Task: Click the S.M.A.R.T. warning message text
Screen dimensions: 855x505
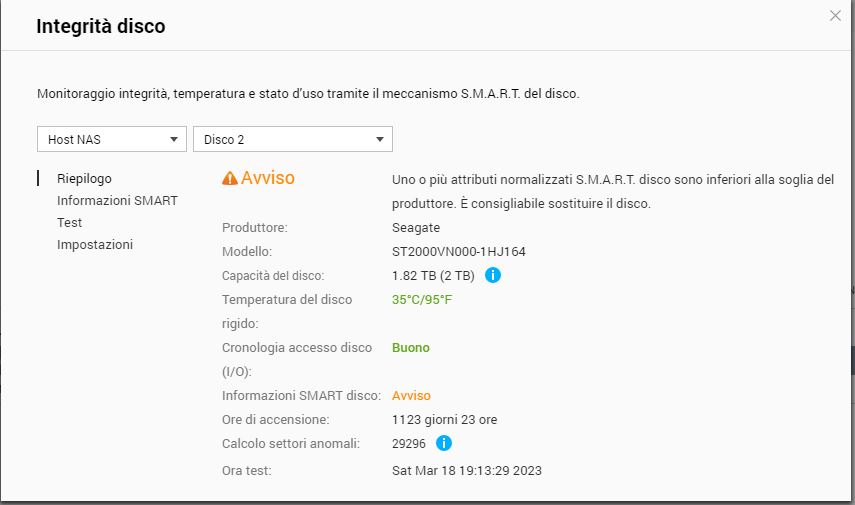Action: pyautogui.click(x=612, y=191)
